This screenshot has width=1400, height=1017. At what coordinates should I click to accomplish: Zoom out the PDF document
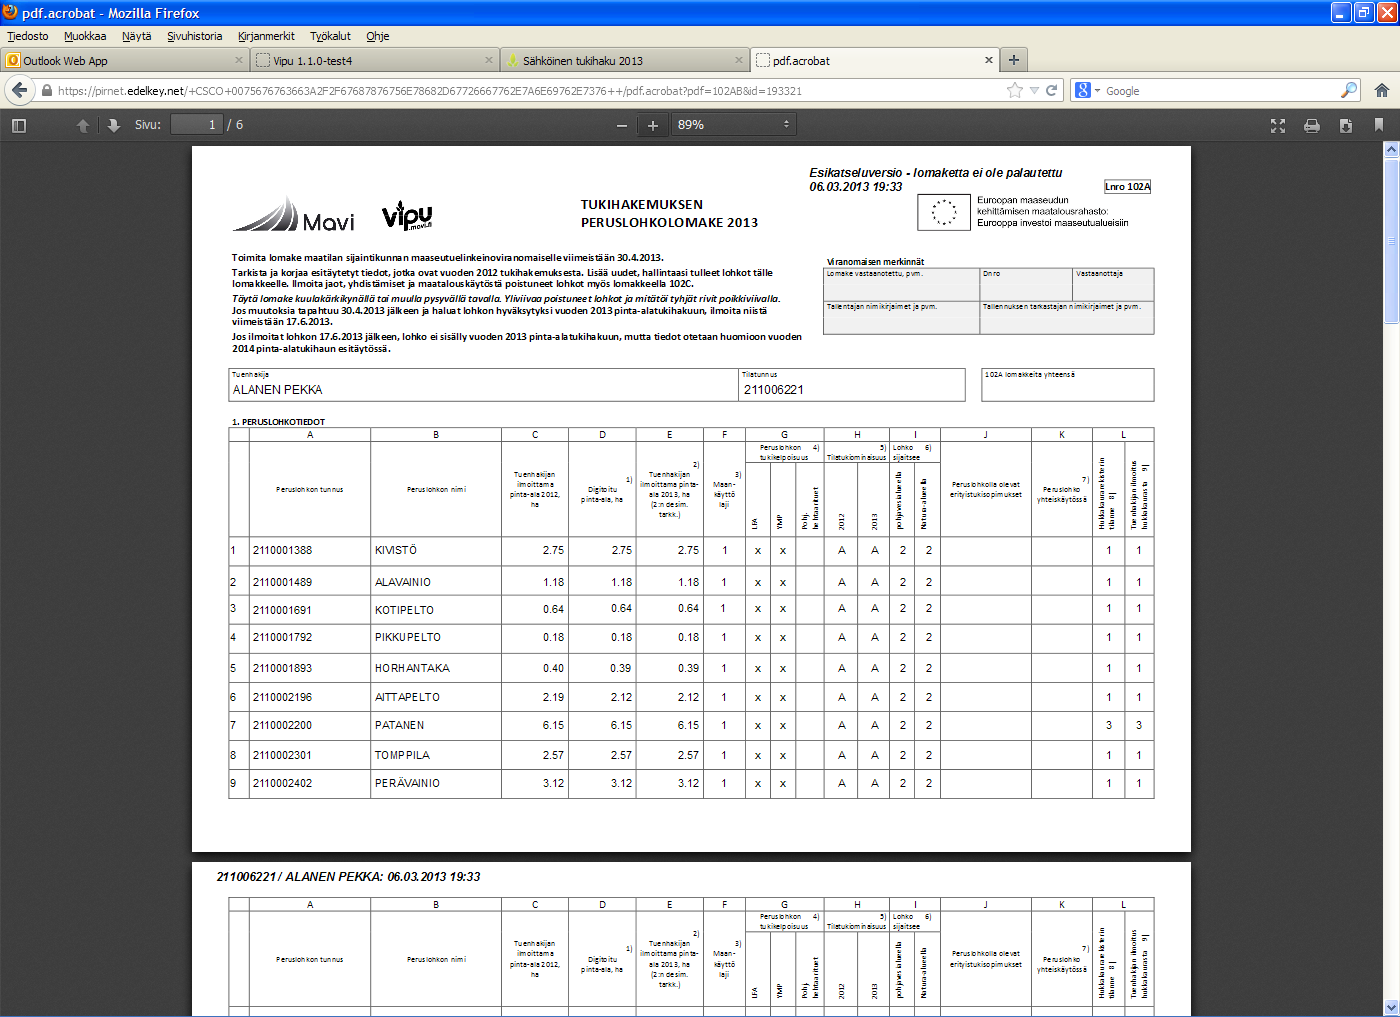coord(622,125)
